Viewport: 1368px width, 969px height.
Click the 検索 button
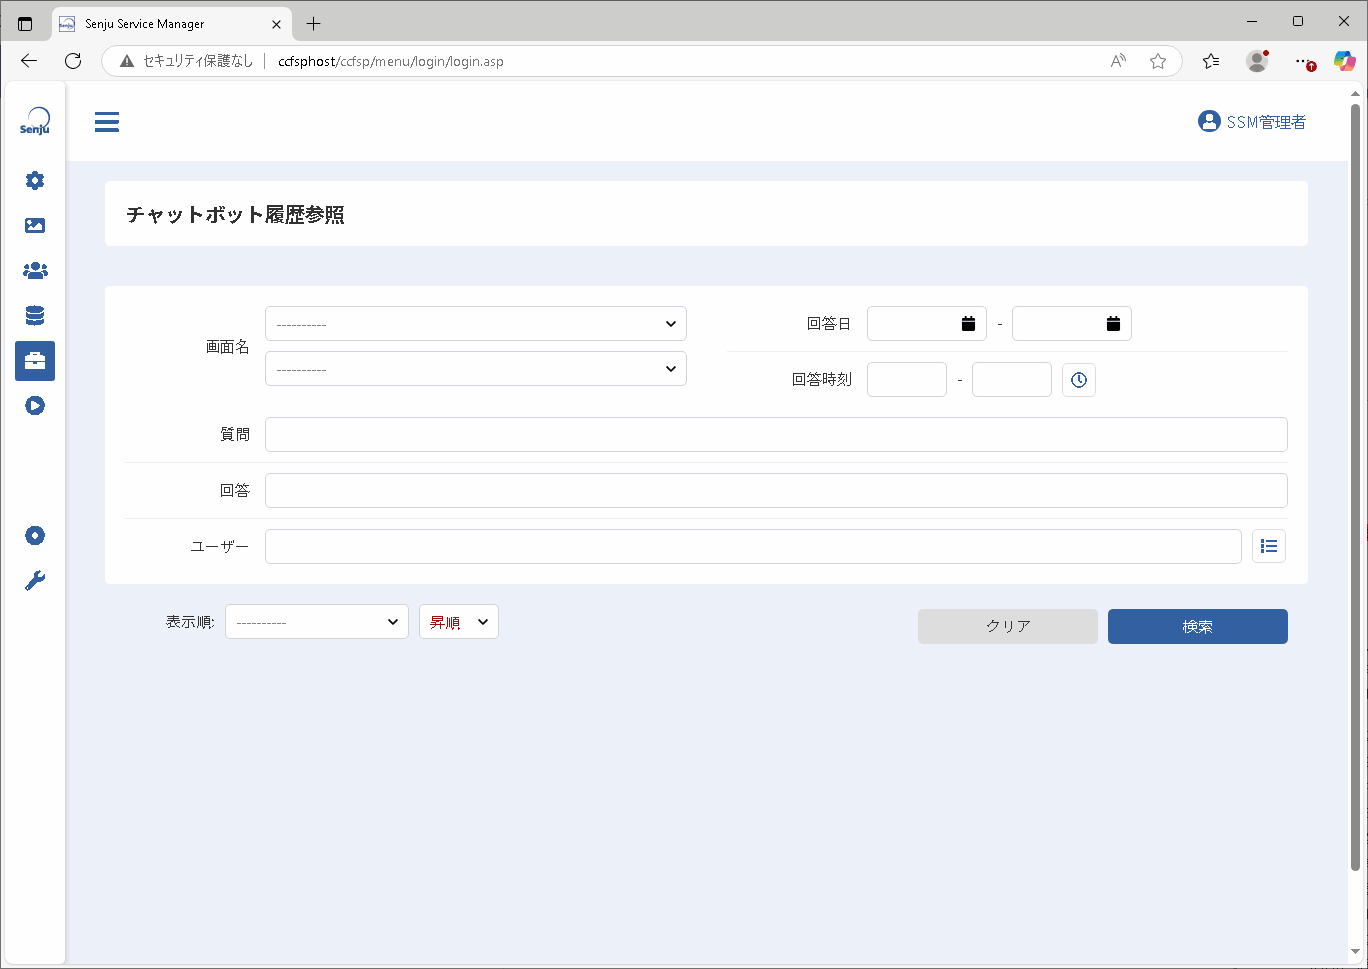pos(1198,626)
